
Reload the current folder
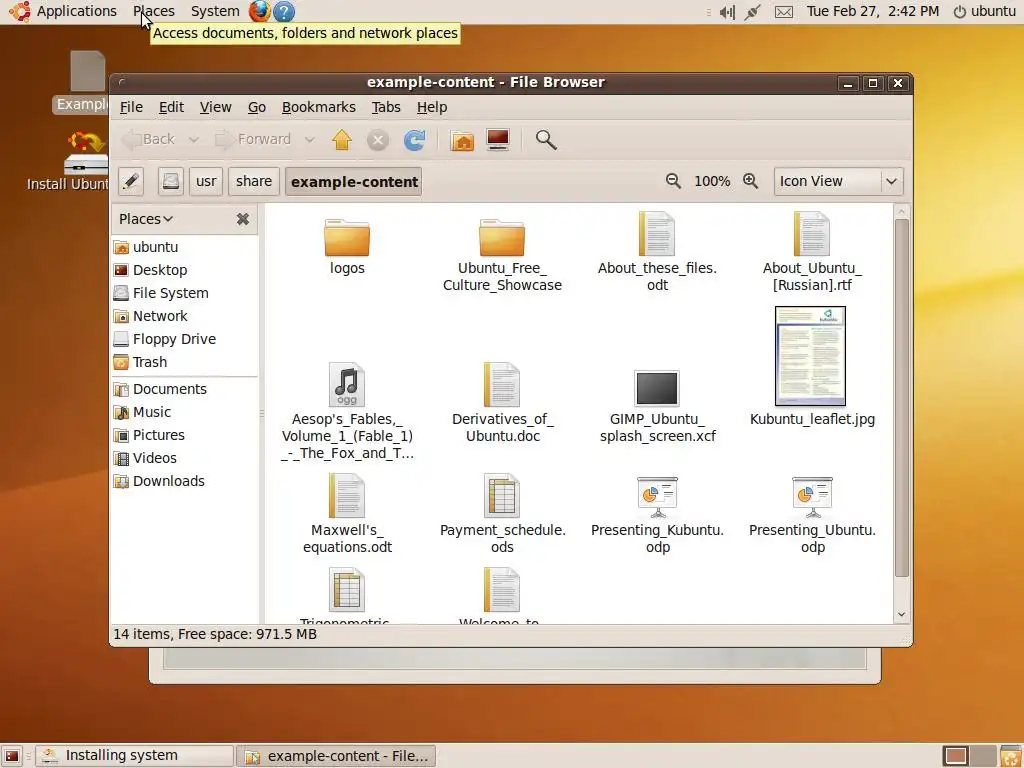point(415,140)
